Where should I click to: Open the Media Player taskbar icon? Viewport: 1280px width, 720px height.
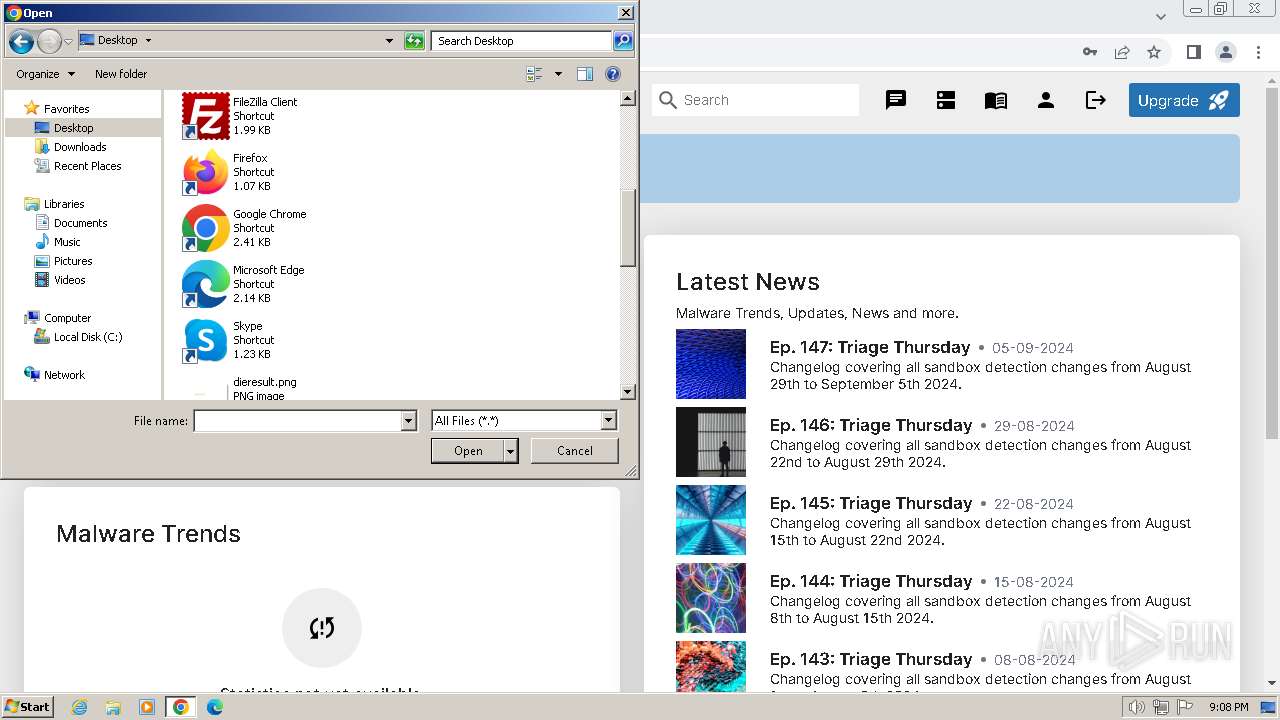[147, 707]
